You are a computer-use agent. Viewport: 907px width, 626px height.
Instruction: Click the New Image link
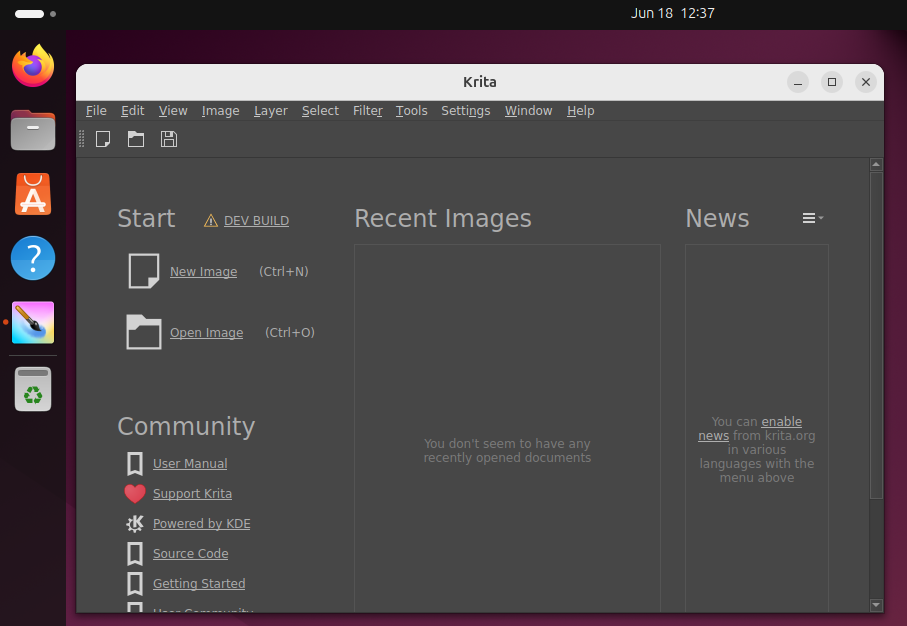click(x=204, y=271)
